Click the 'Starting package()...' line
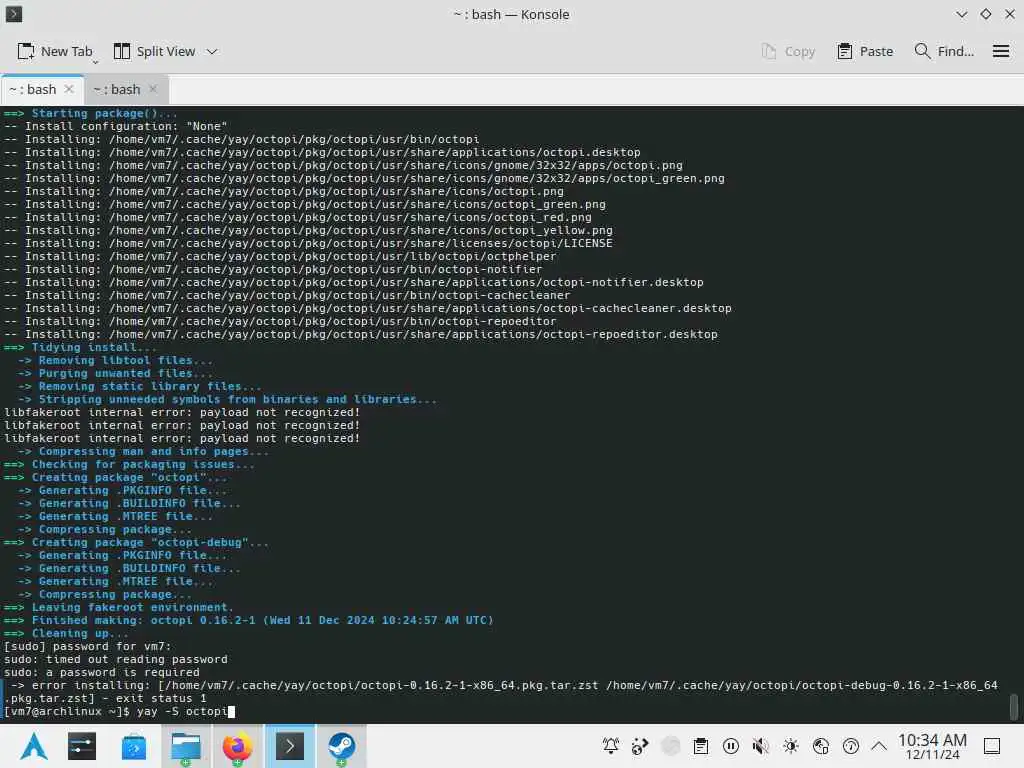Screen dimensions: 1024x768 (x=91, y=113)
